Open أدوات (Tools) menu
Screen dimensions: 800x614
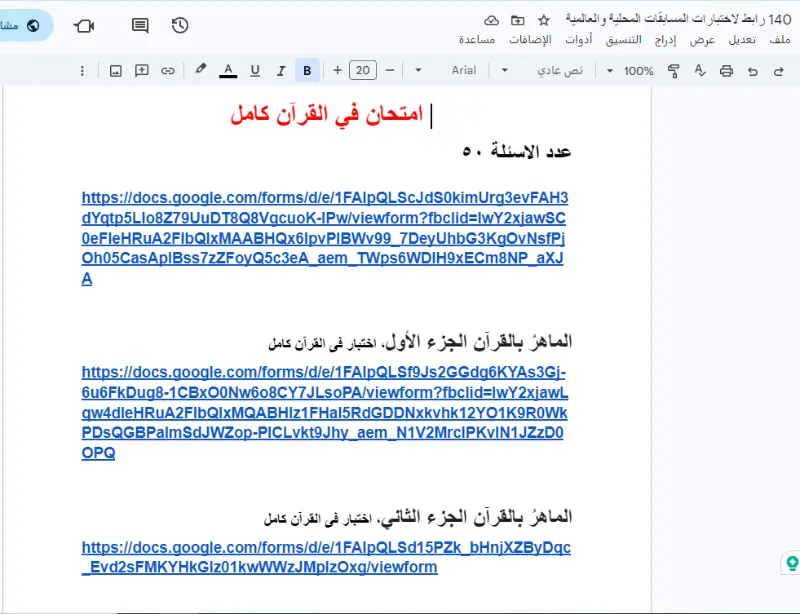(x=579, y=40)
